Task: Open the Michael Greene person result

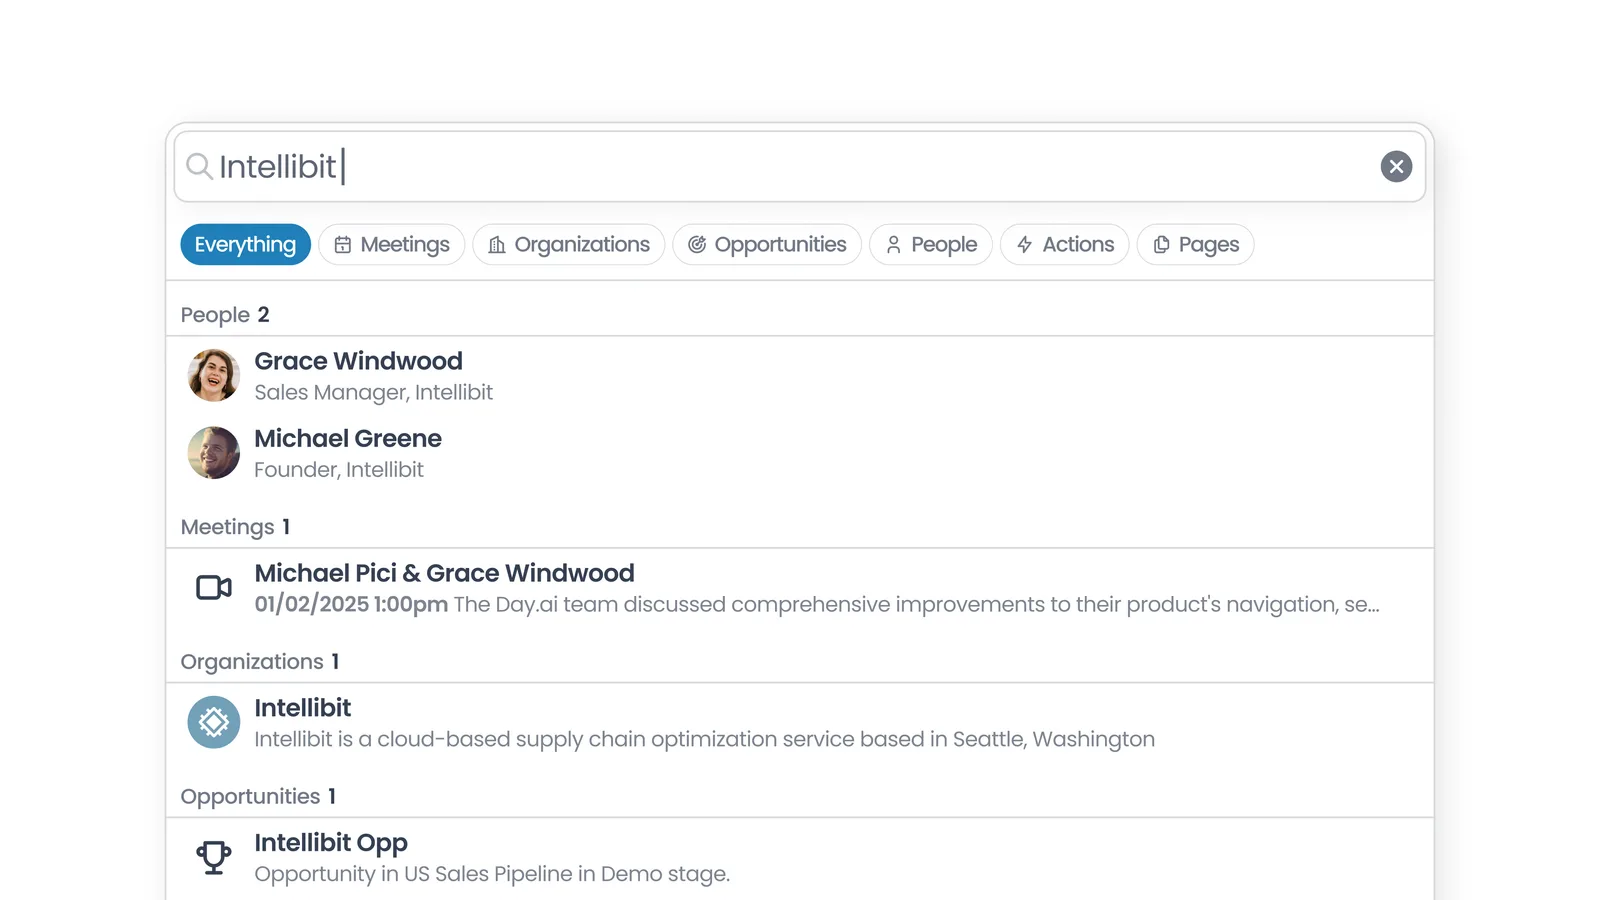Action: coord(800,453)
